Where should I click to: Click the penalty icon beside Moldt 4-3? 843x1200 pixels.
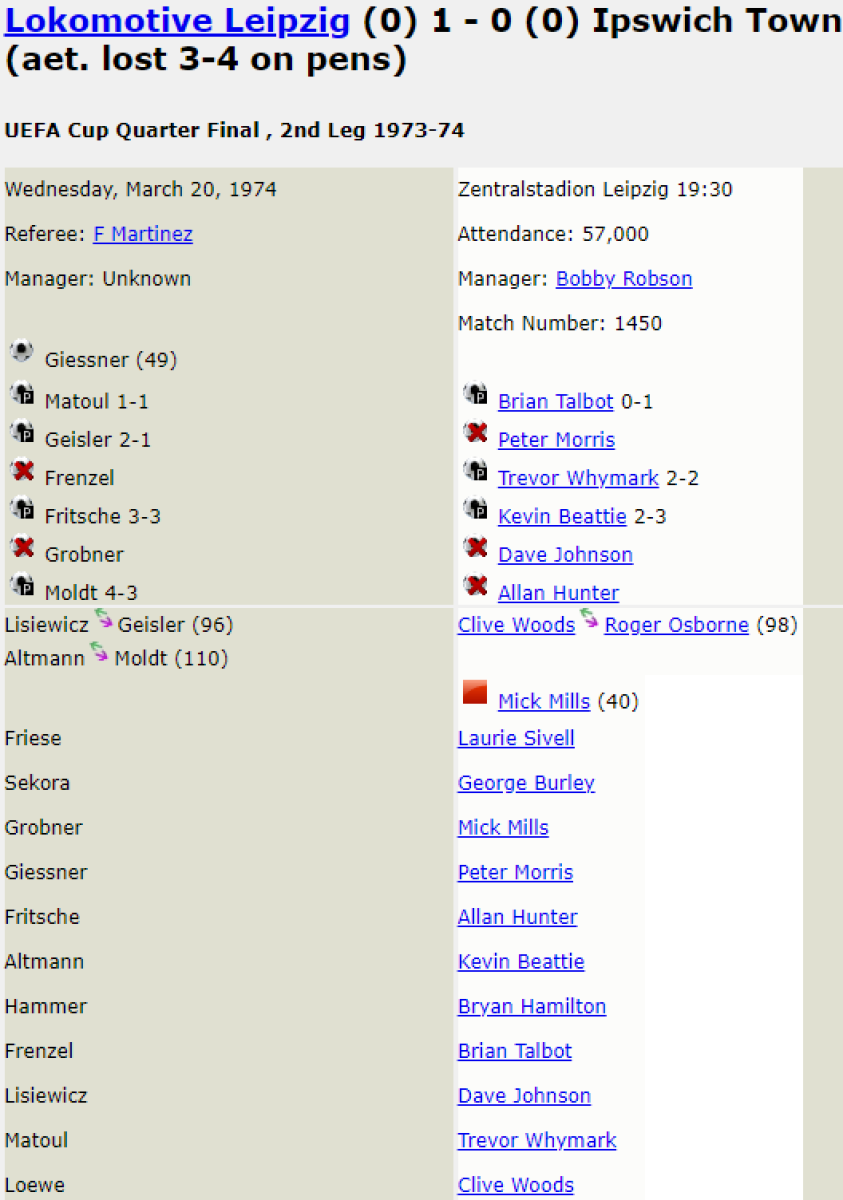pyautogui.click(x=22, y=585)
